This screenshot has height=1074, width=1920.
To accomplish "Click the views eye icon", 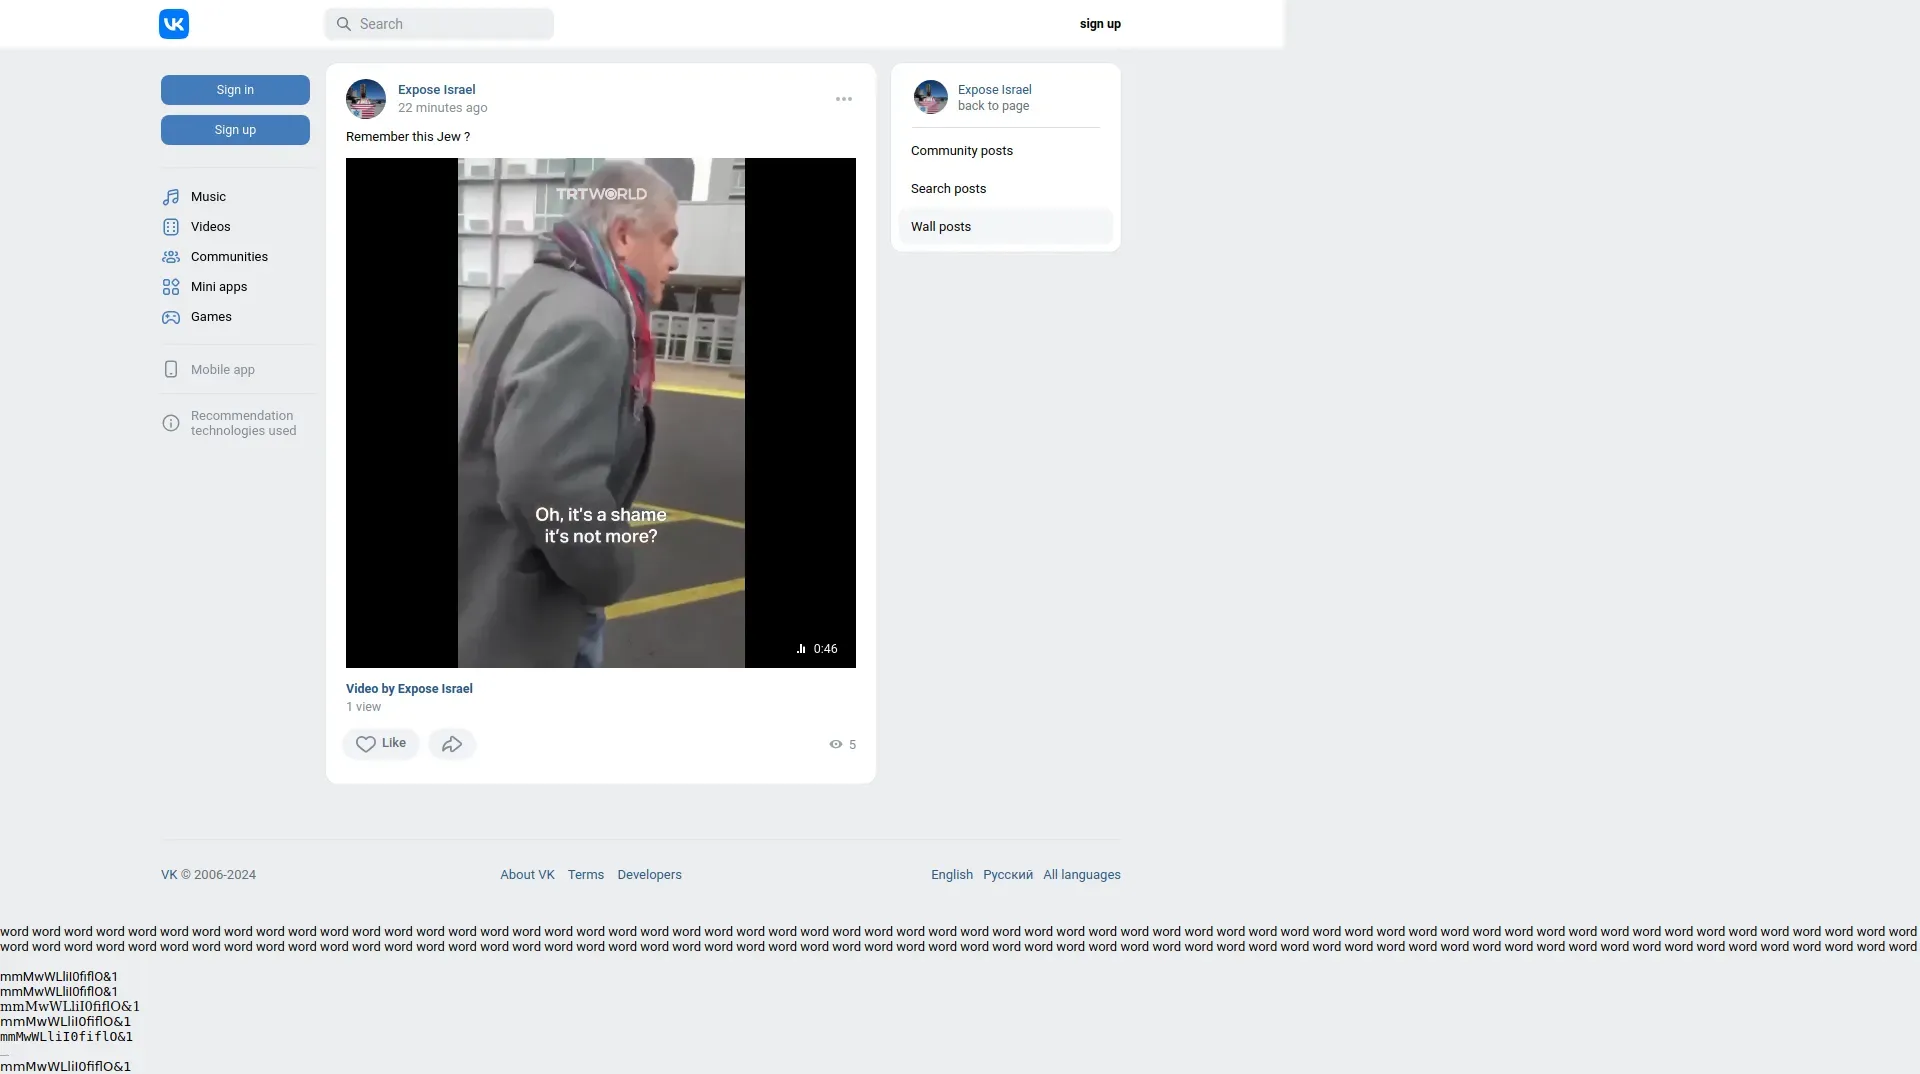I will pos(836,744).
